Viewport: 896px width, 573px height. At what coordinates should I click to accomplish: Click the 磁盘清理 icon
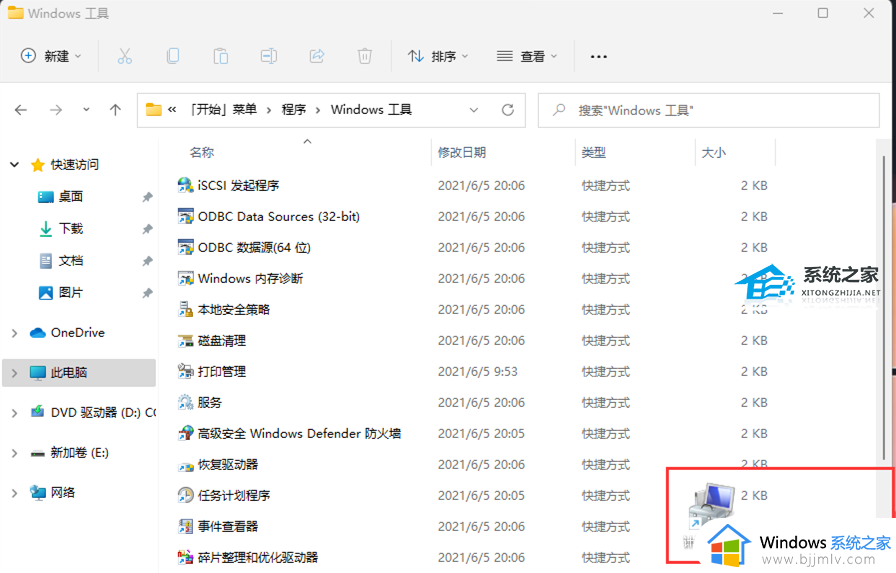click(x=185, y=340)
